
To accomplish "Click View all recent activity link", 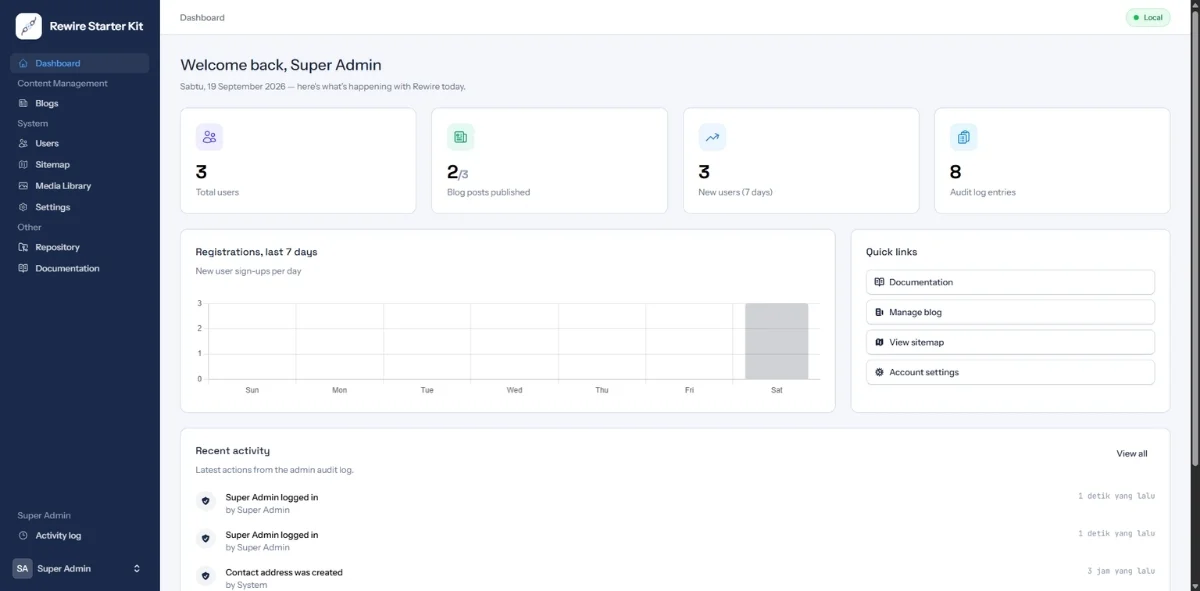I will [x=1132, y=454].
